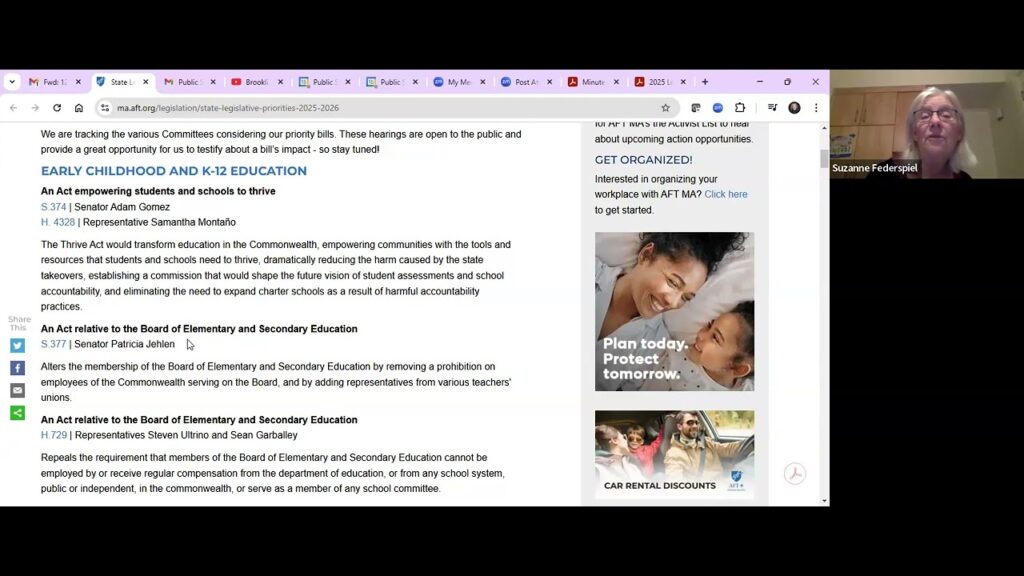The width and height of the screenshot is (1024, 576).
Task: Share page on Twitter
Action: click(x=17, y=346)
